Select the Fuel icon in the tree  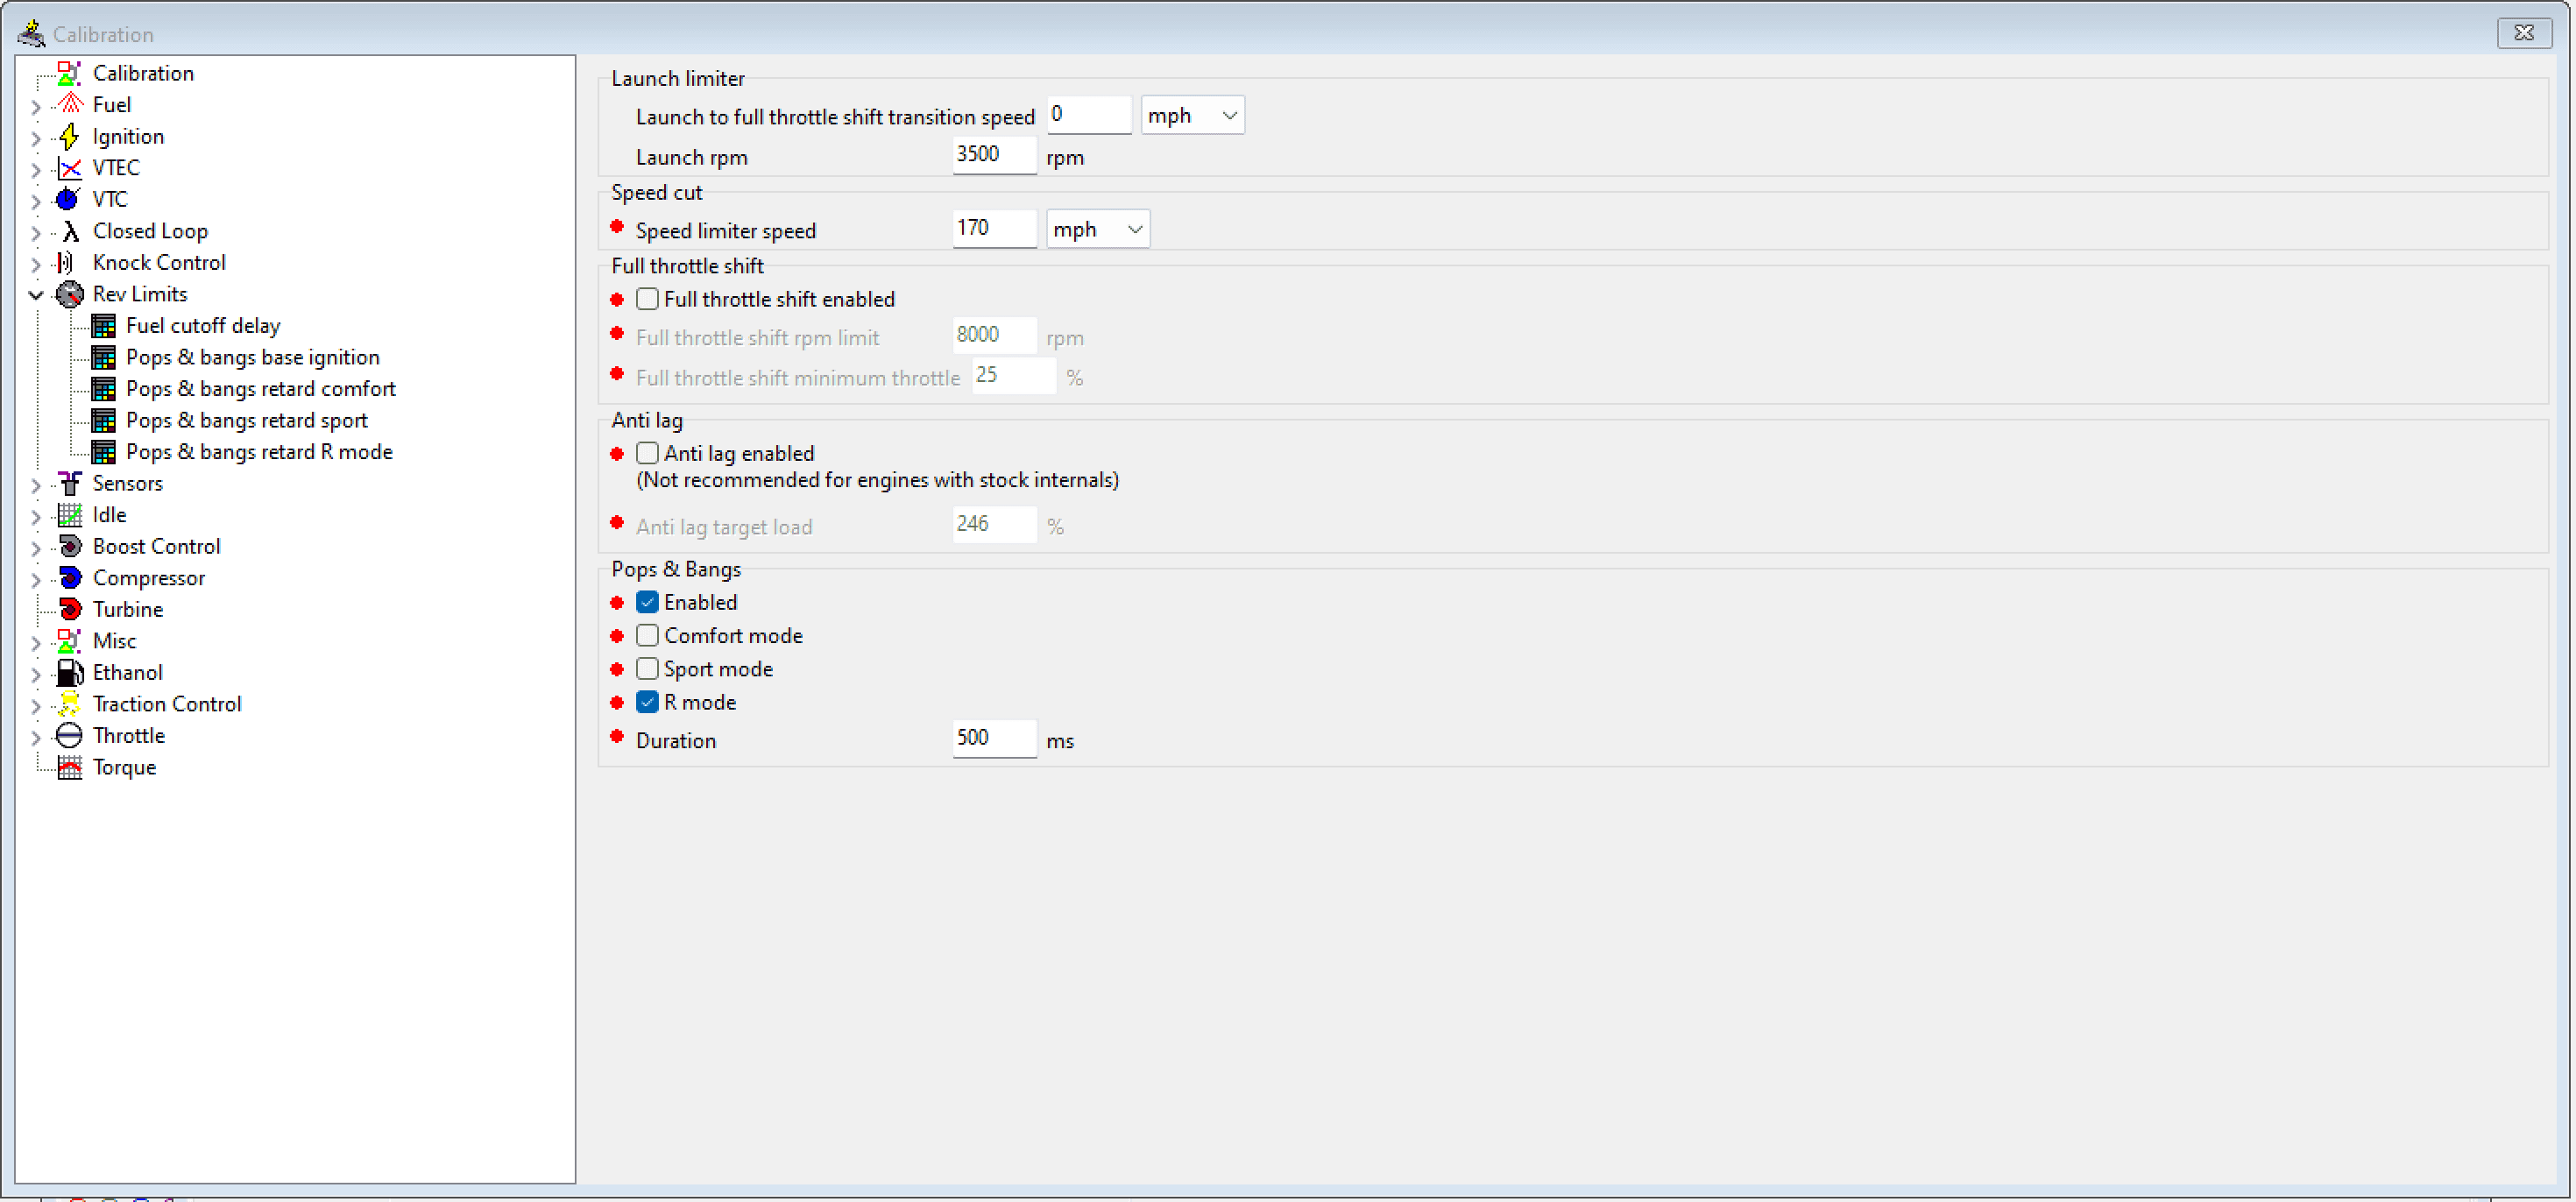pyautogui.click(x=70, y=104)
